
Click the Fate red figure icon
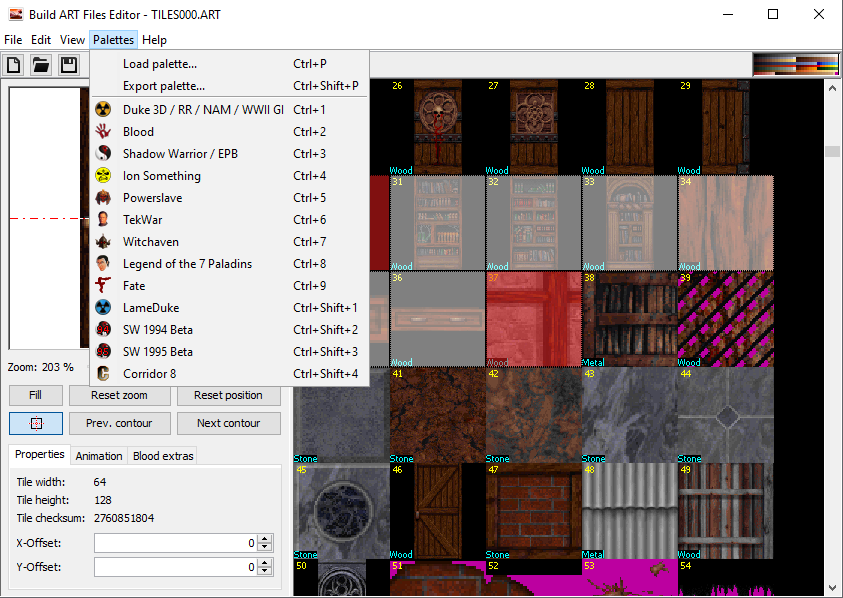(103, 286)
